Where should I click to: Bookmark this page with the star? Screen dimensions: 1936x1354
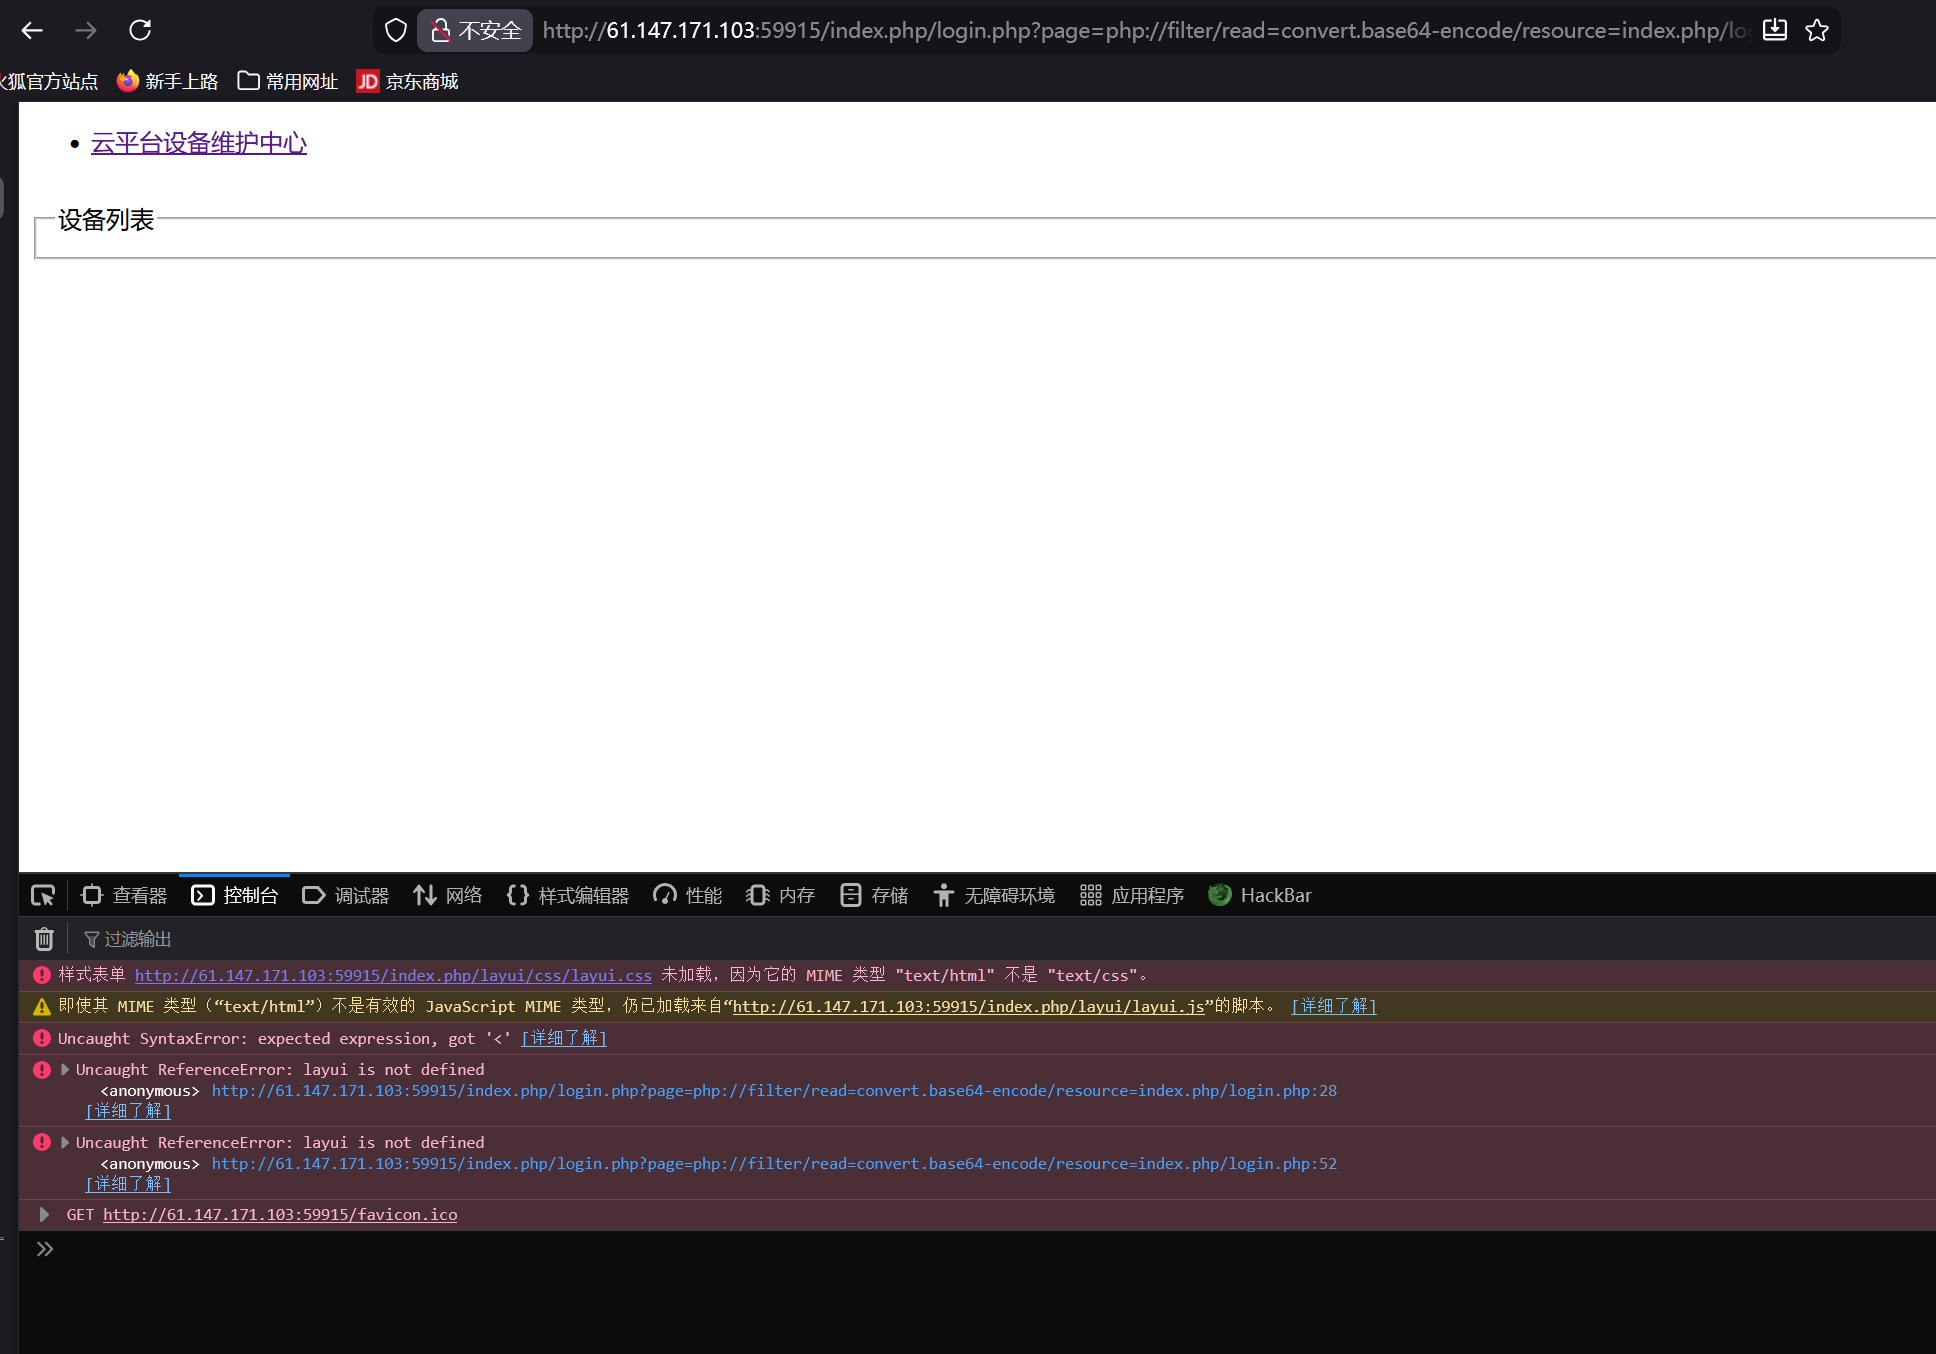1817,30
